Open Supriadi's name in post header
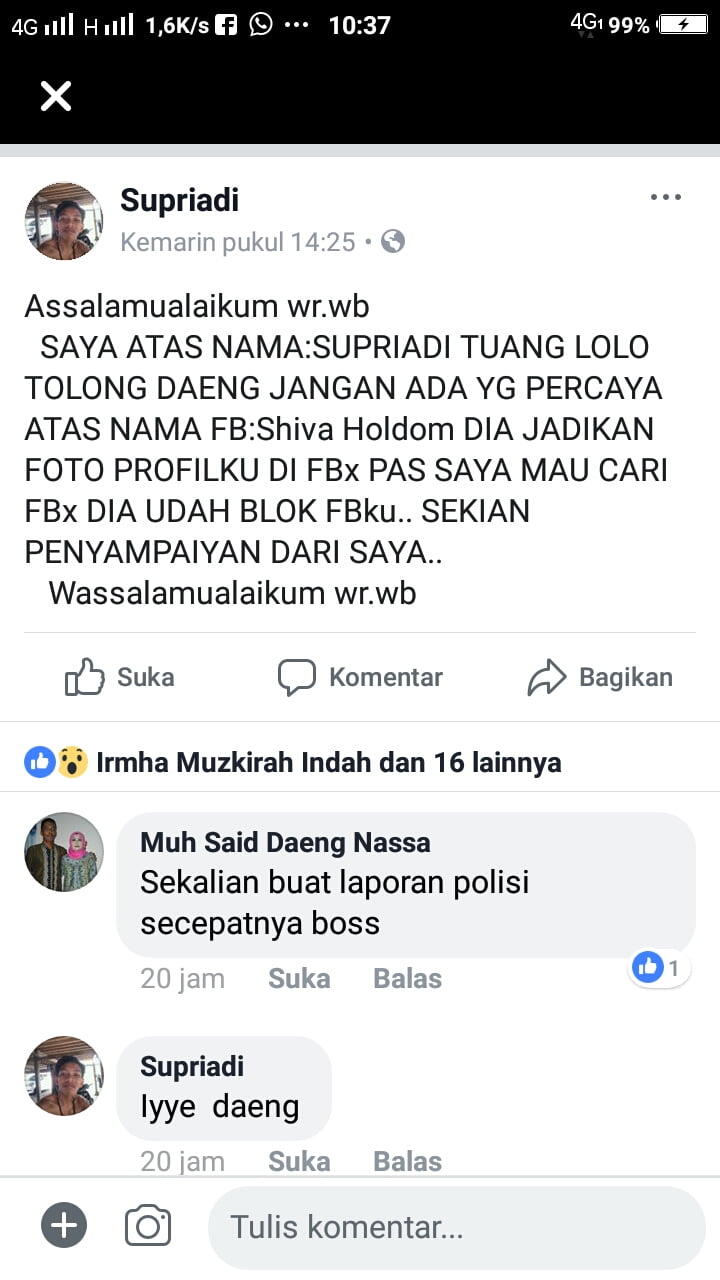 point(180,200)
